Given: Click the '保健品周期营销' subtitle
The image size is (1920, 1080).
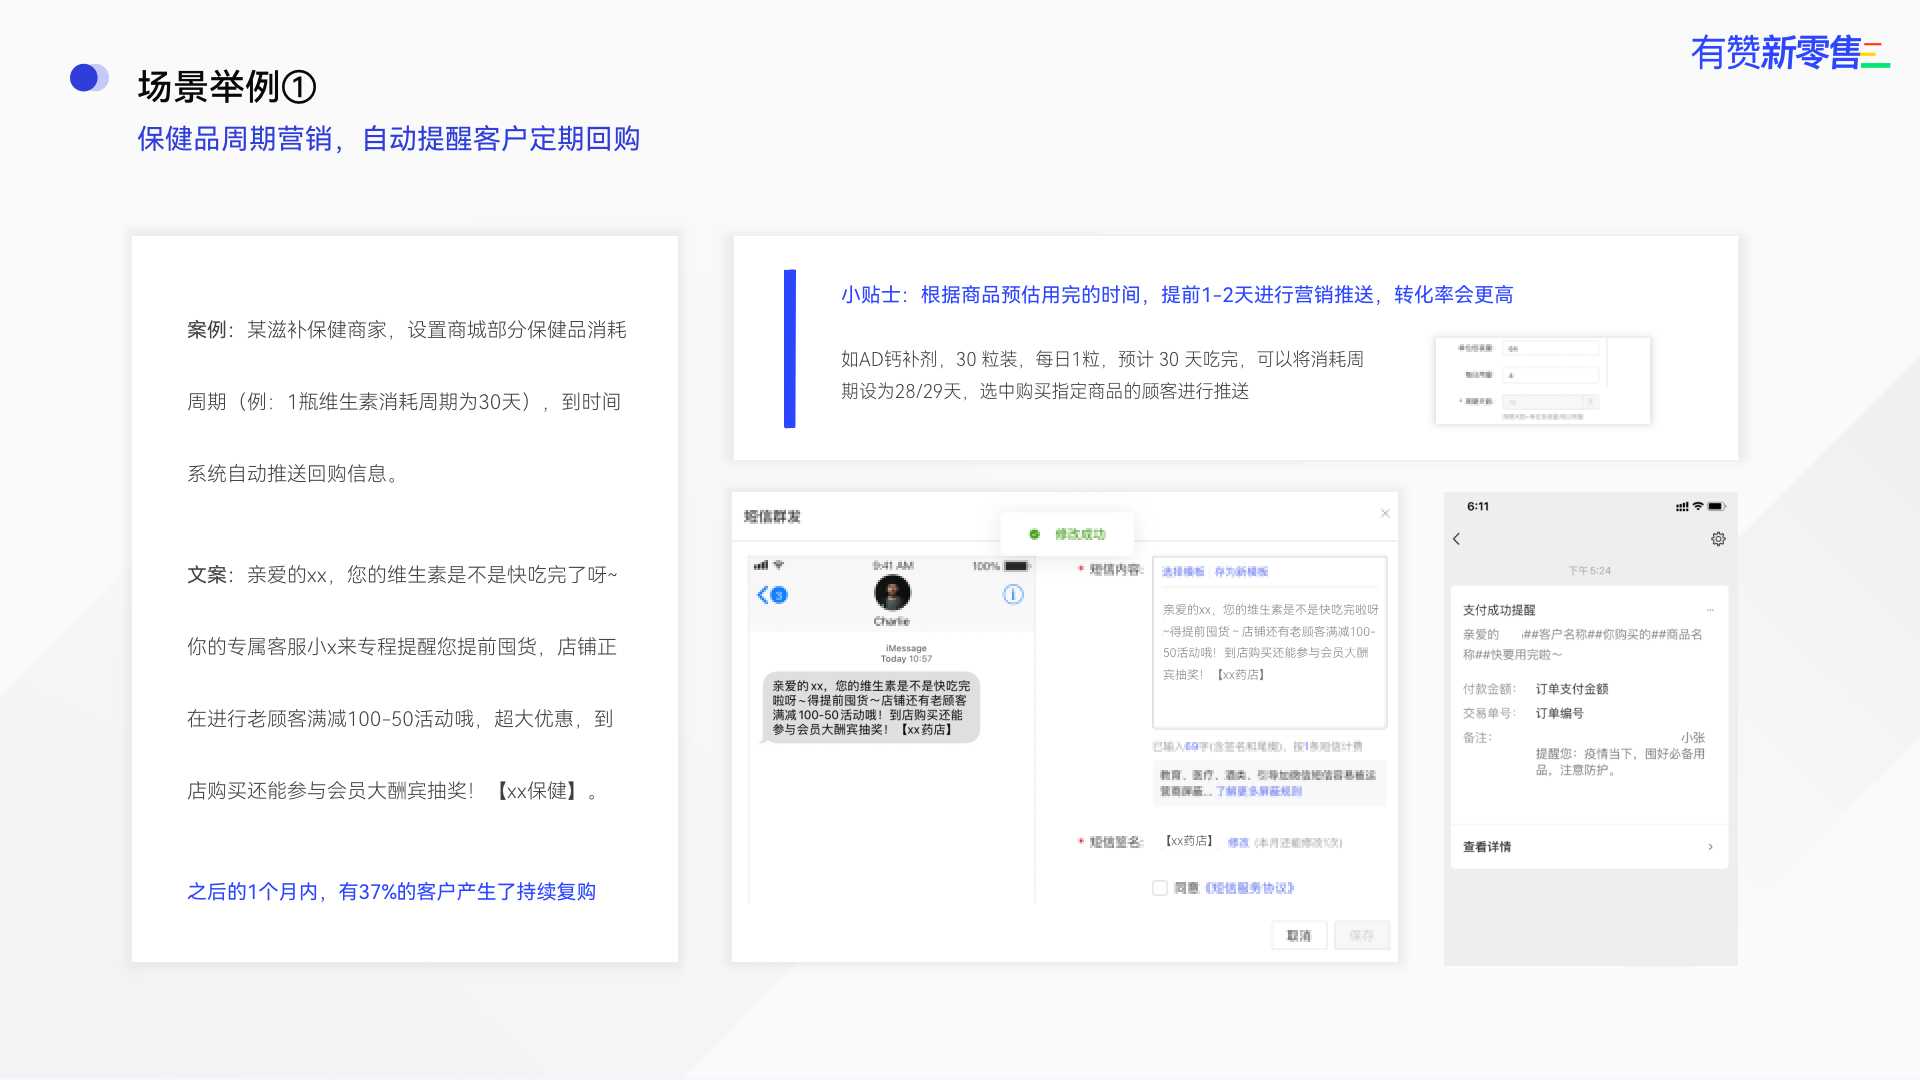Looking at the screenshot, I should (235, 139).
